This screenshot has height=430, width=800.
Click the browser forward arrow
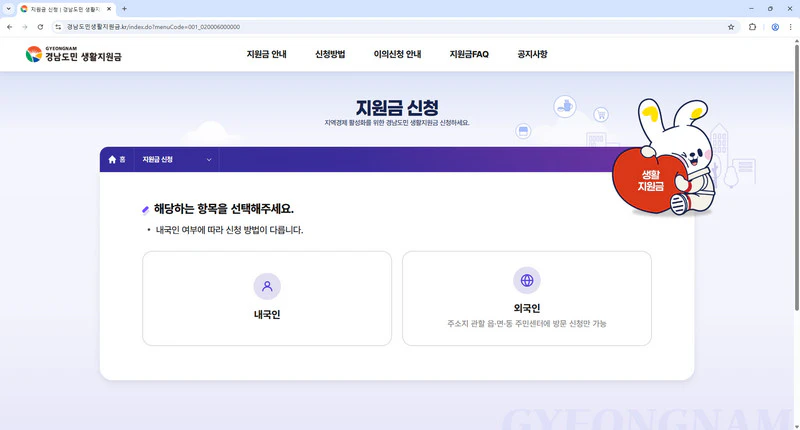(x=24, y=27)
